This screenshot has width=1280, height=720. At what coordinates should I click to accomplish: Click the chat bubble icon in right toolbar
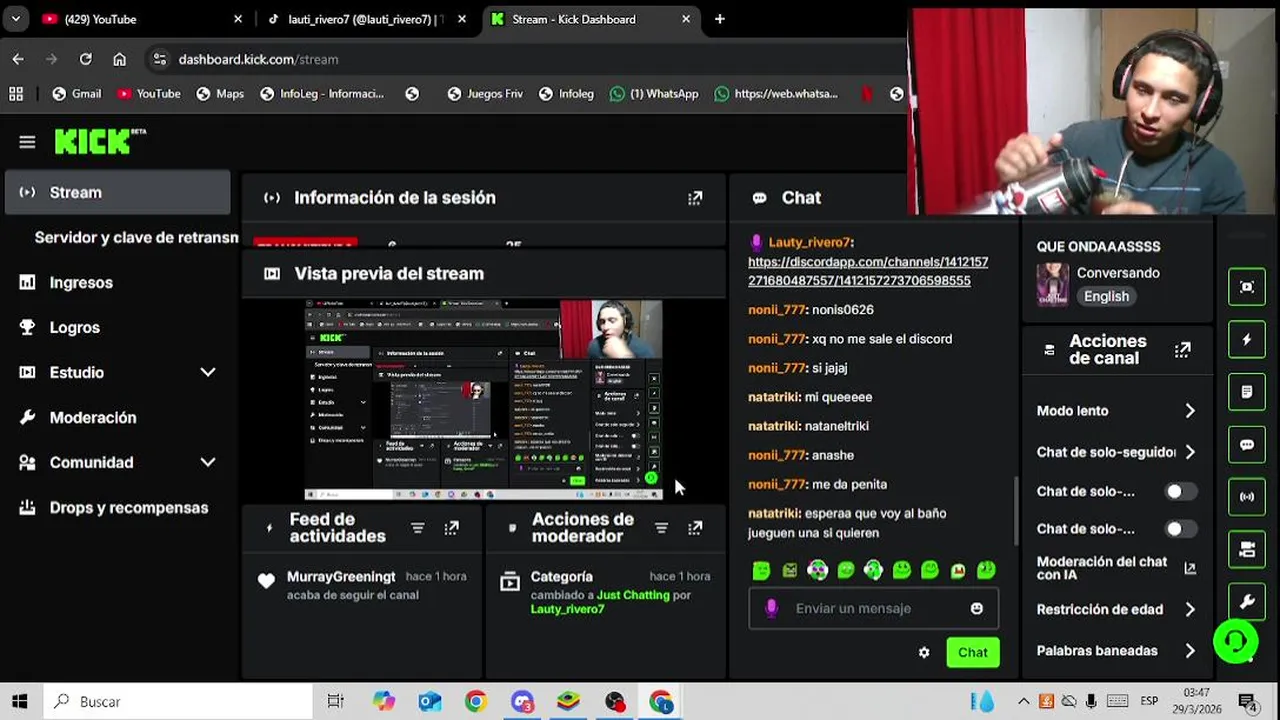coord(1246,445)
